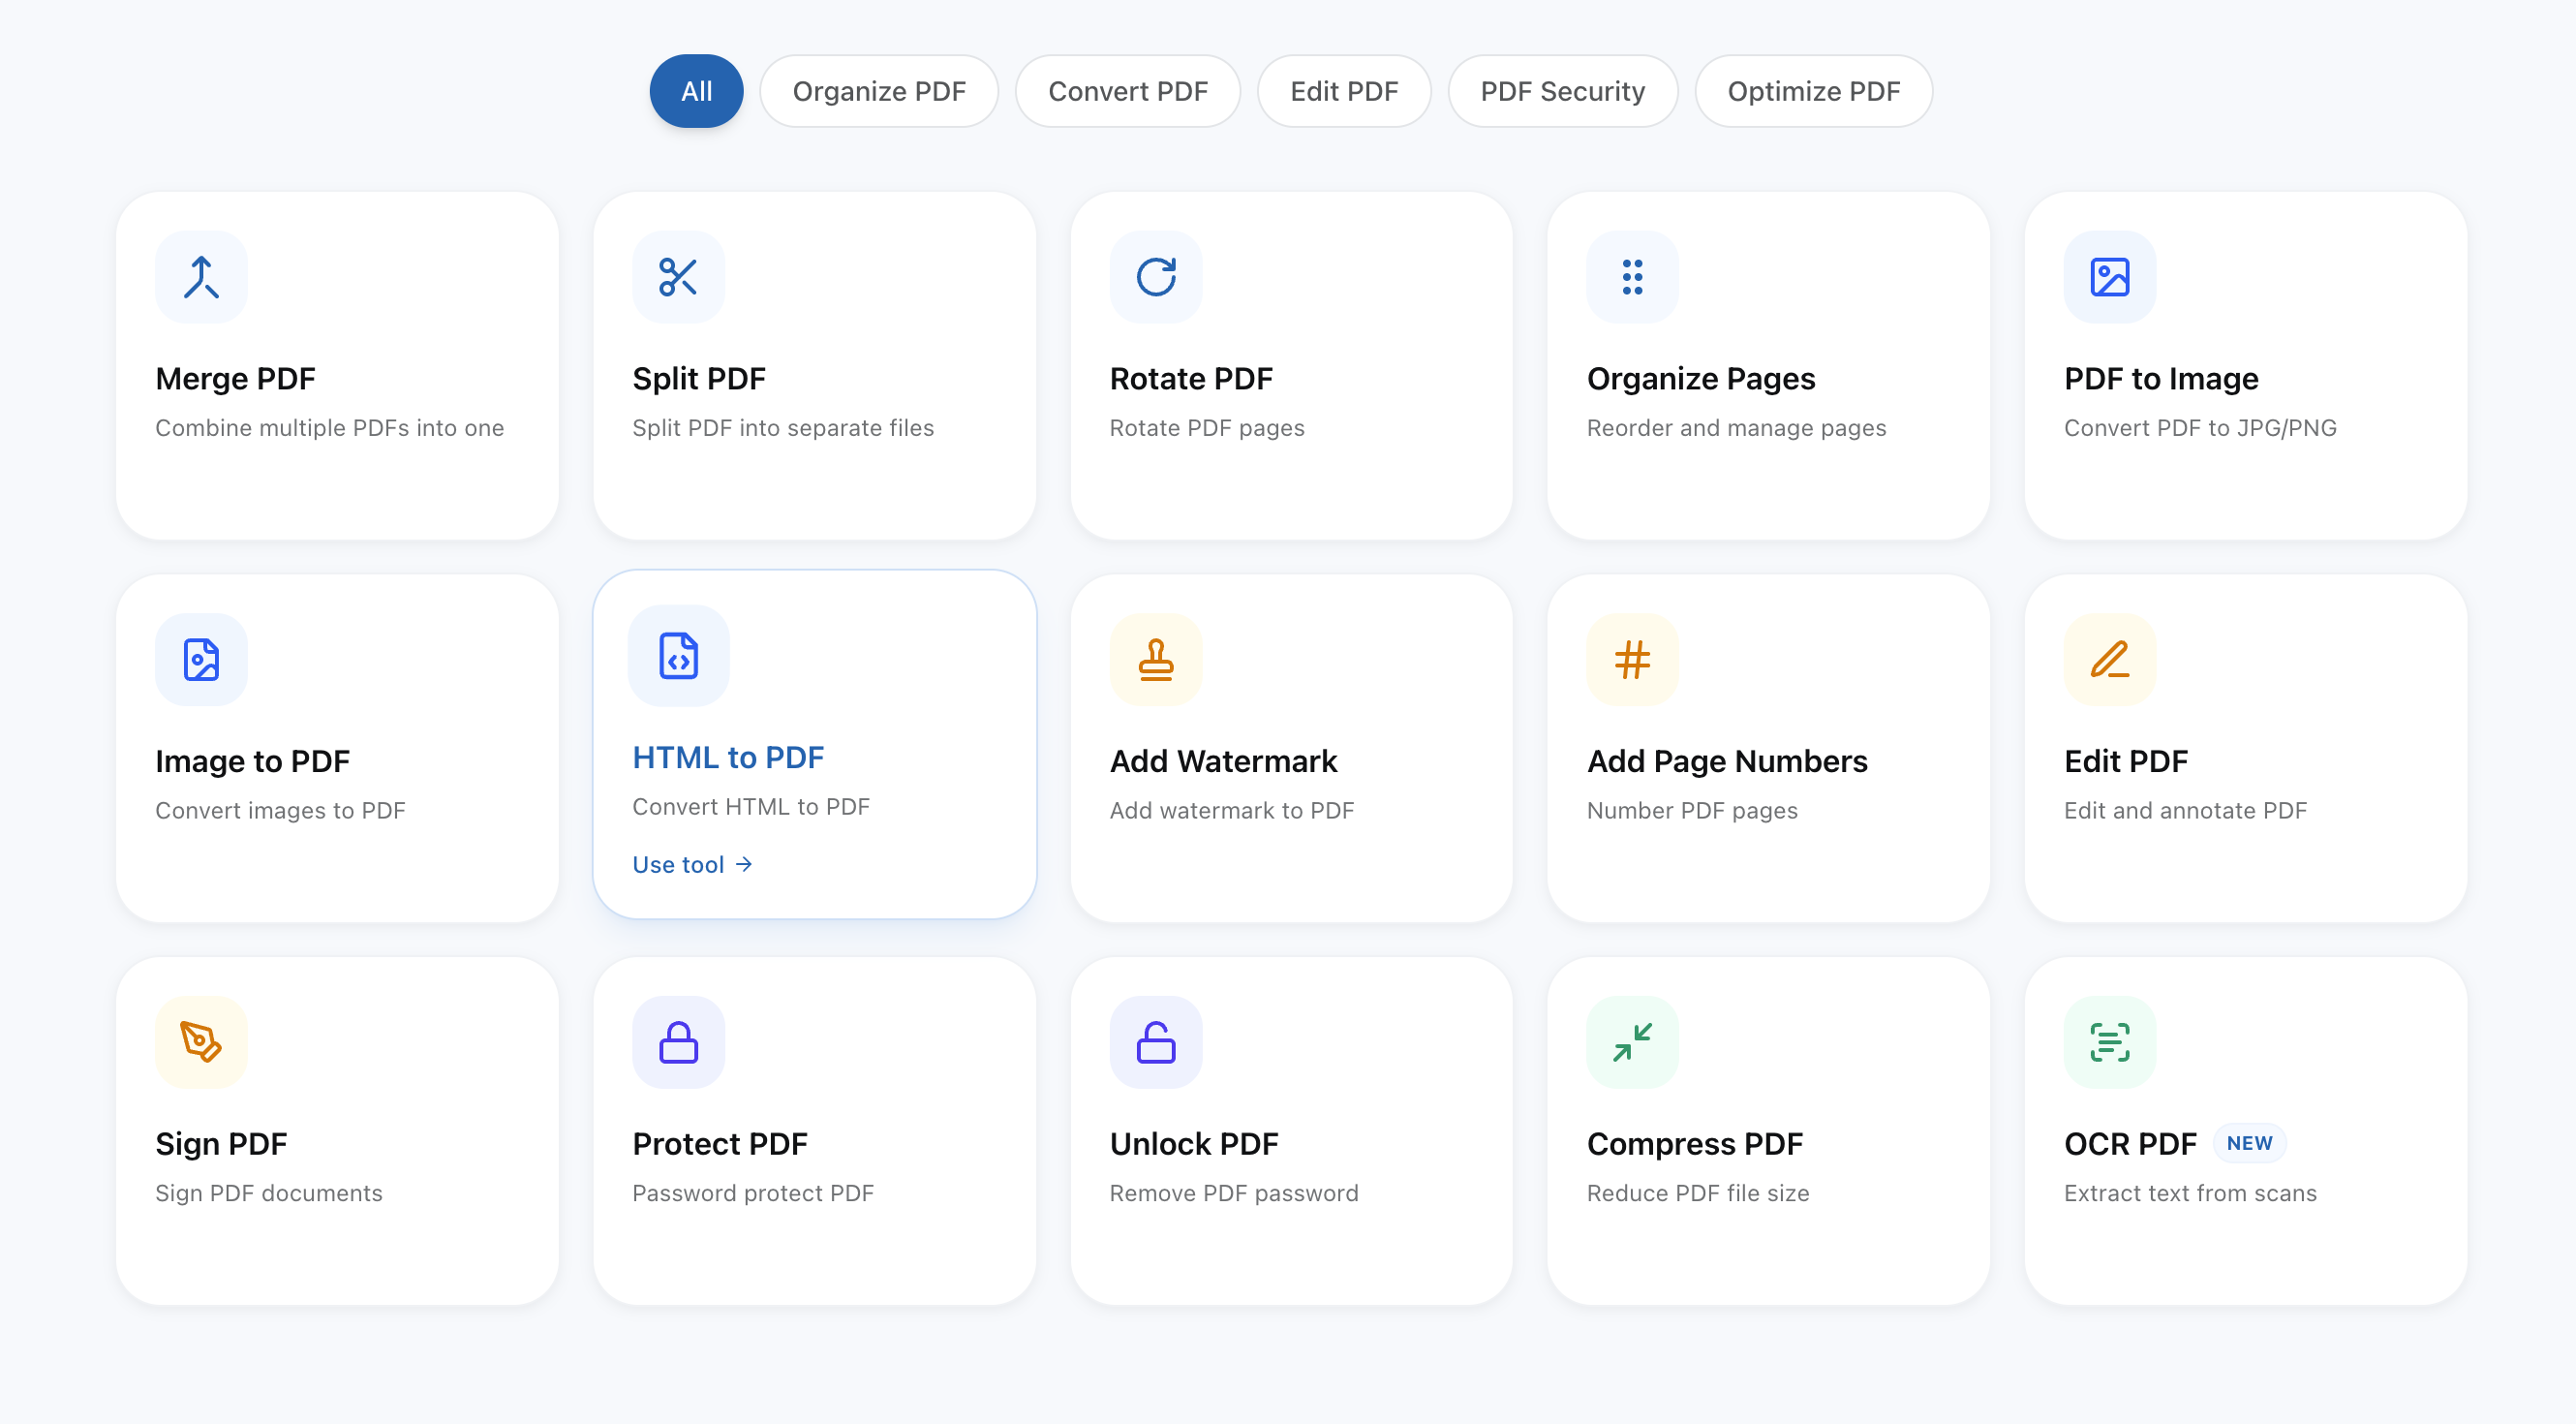Click the NEW badge on OCR PDF
Screen dimensions: 2576x1424
pos(2249,1143)
